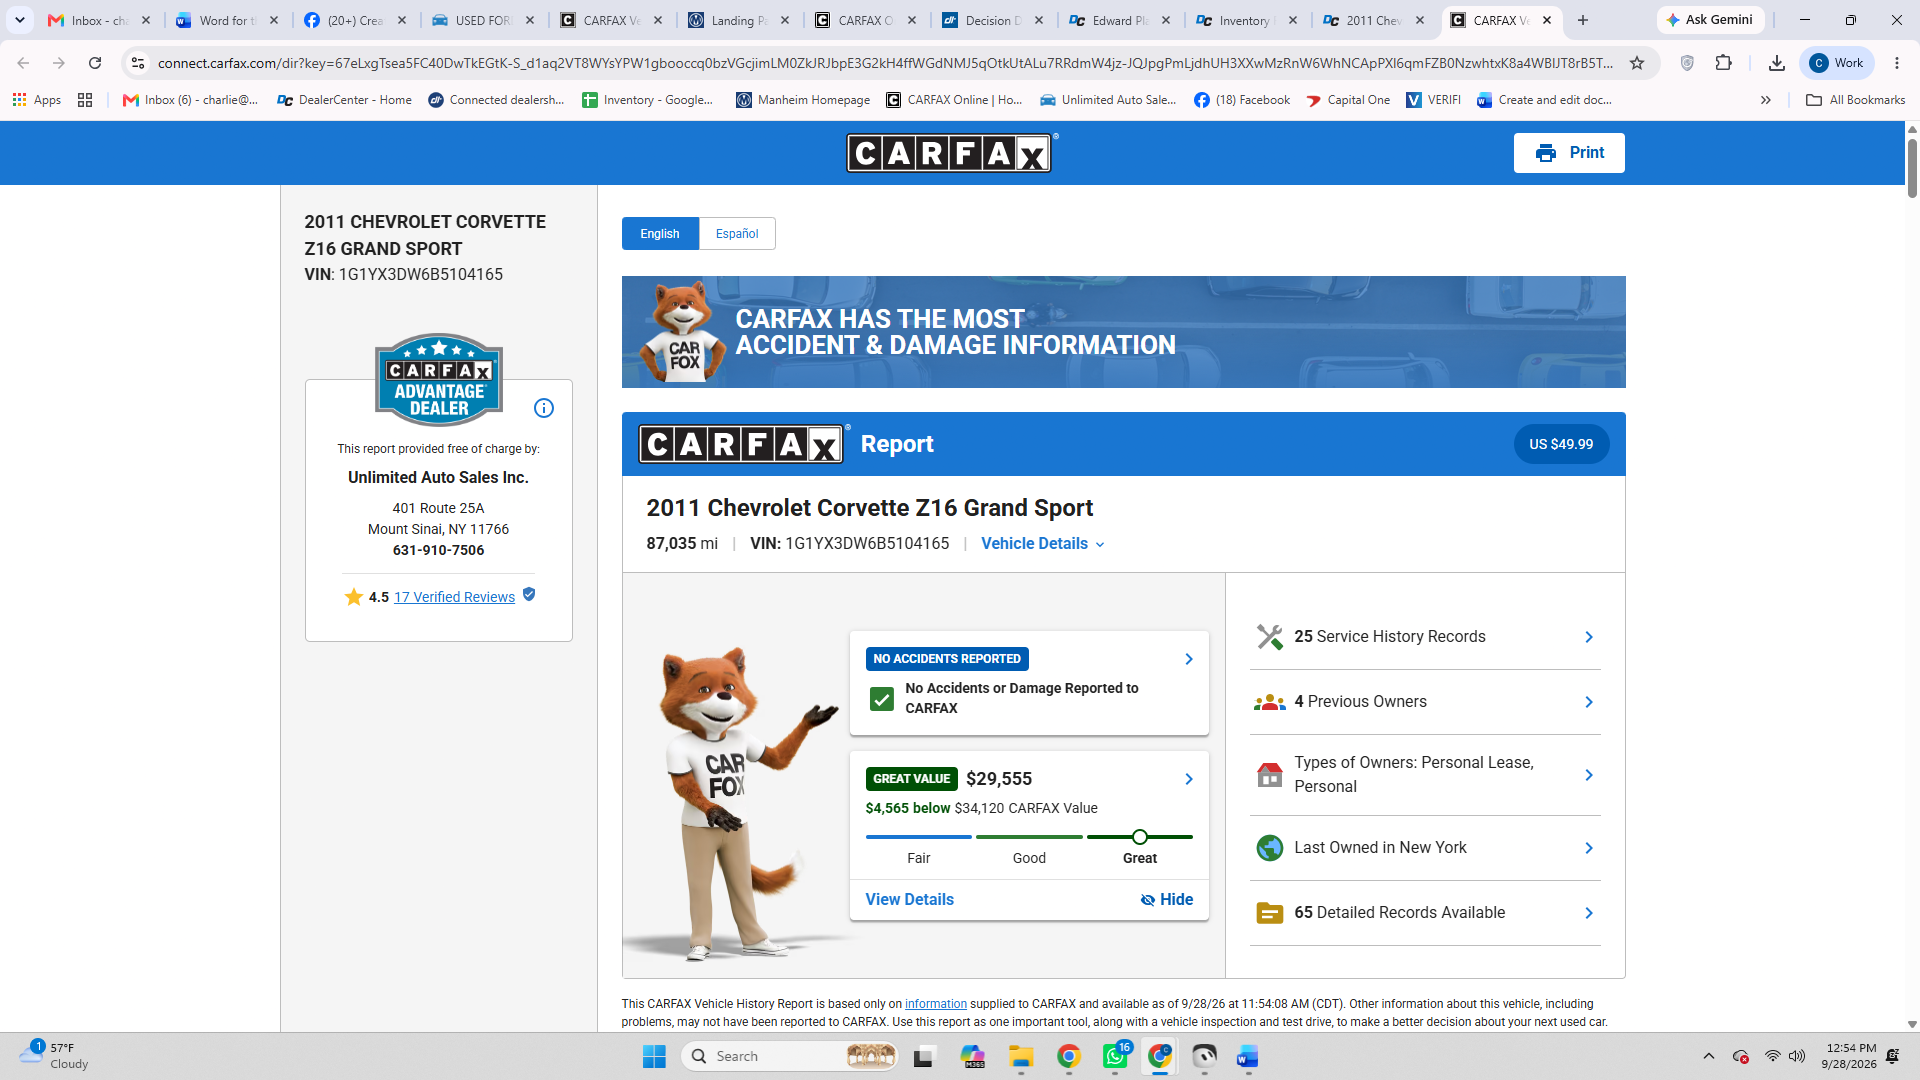Expand the No Accidents Reported chevron
Viewport: 1920px width, 1080px height.
coord(1189,659)
